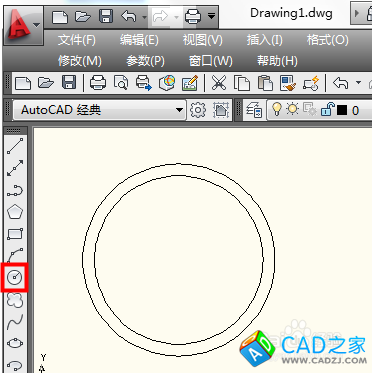Image resolution: width=372 pixels, height=373 pixels.
Task: Click Save in quick access toolbar
Action: point(106,16)
